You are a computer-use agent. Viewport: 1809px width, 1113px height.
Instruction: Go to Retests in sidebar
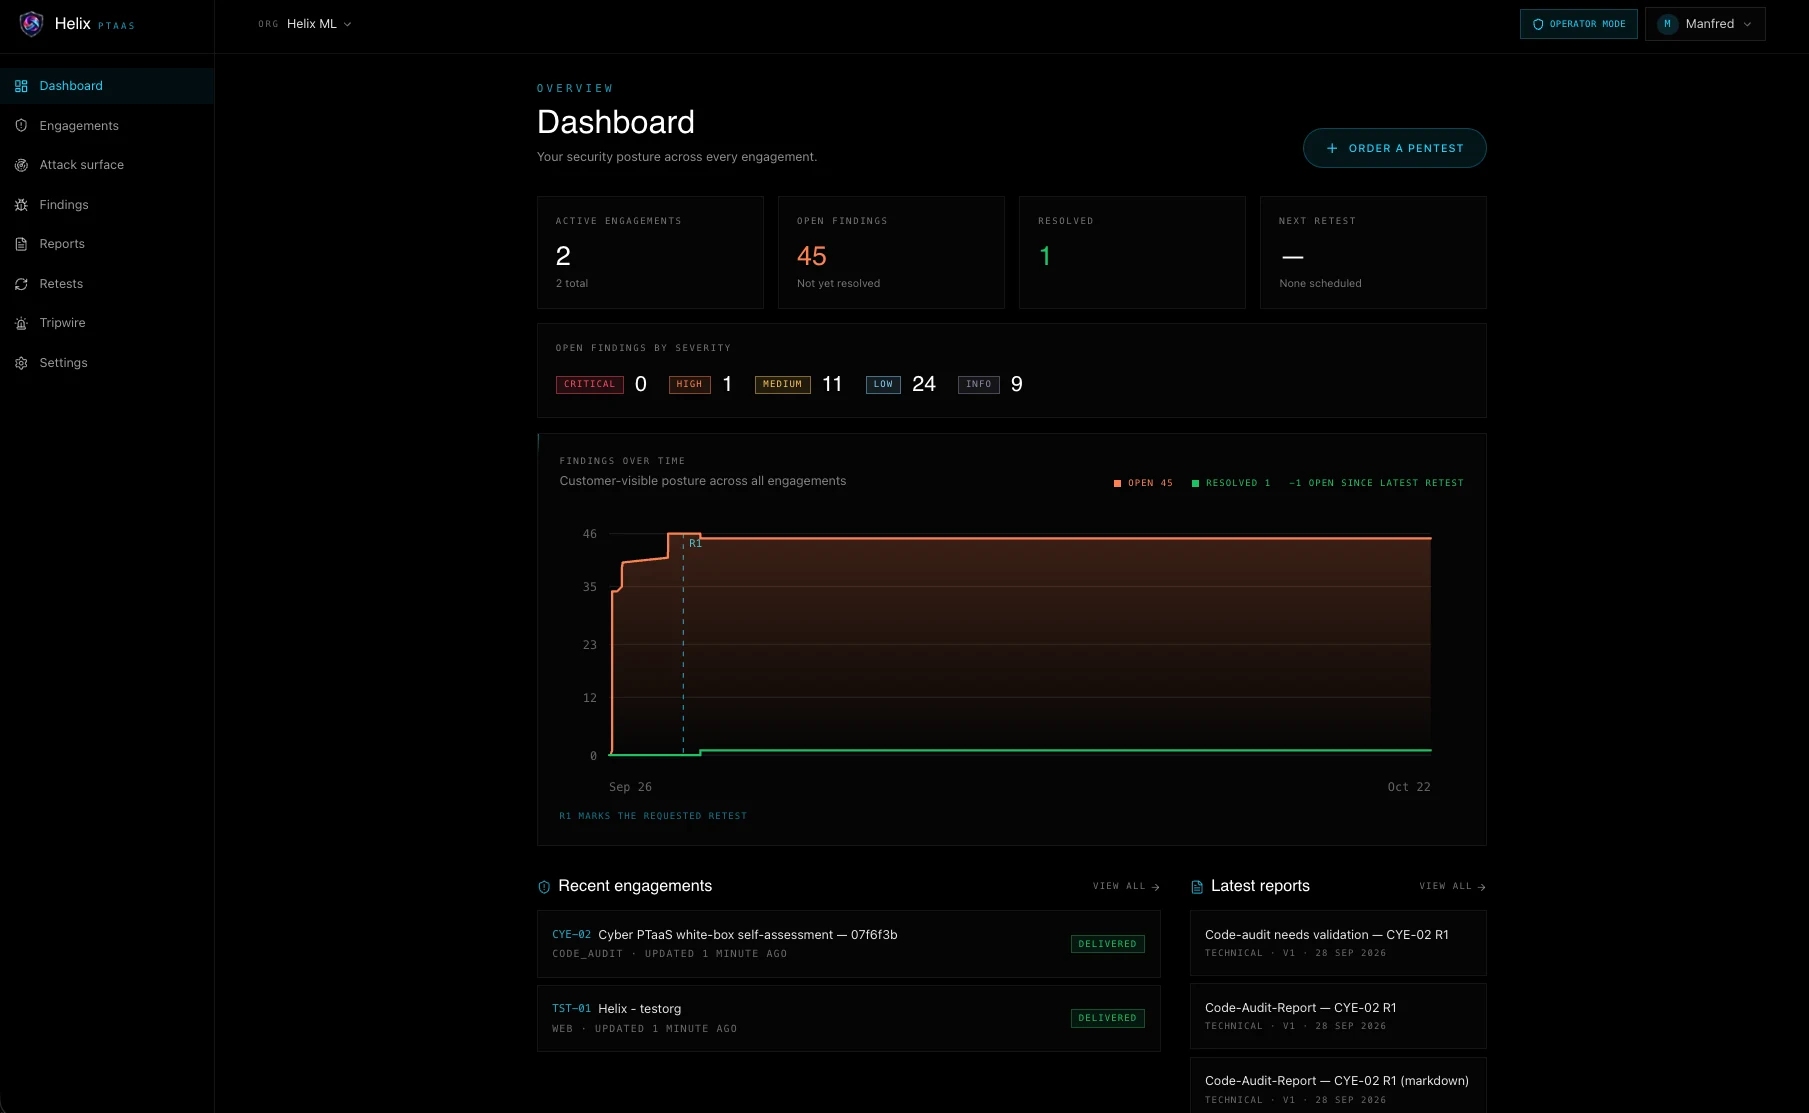(107, 284)
